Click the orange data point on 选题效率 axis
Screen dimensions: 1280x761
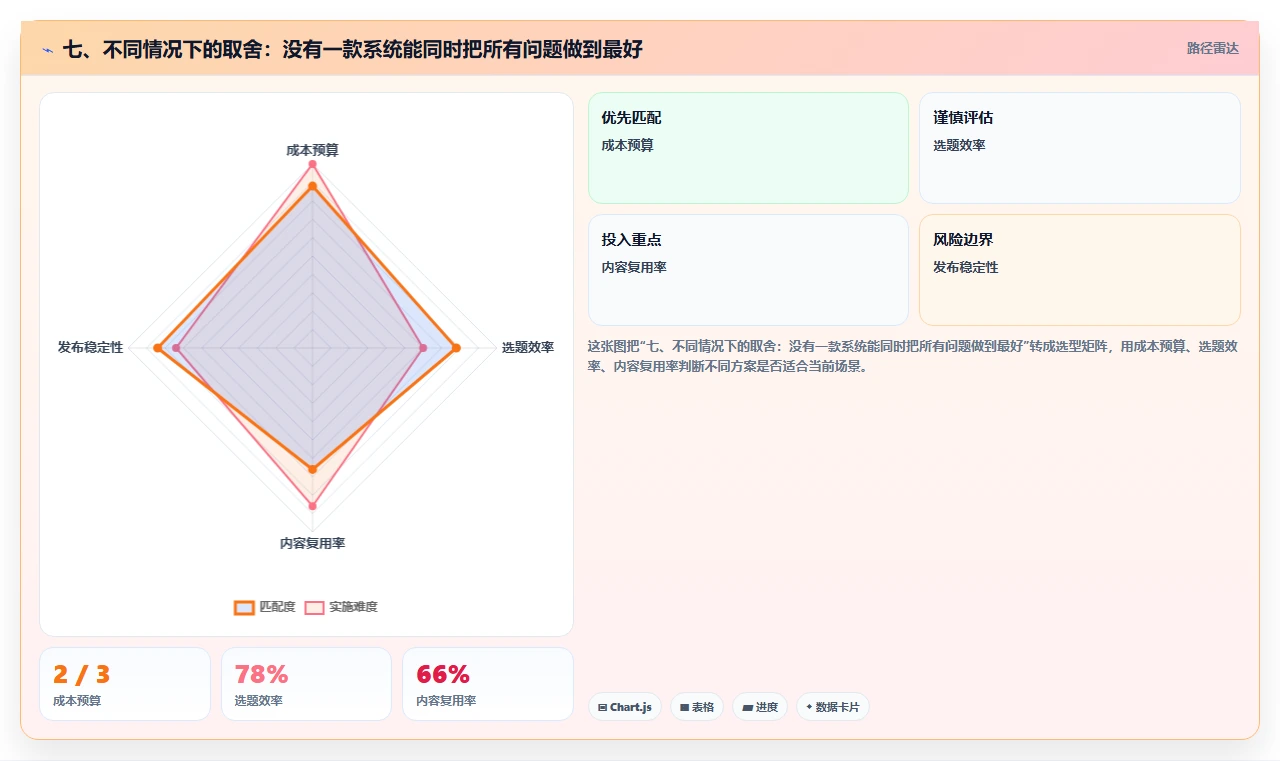(x=457, y=348)
